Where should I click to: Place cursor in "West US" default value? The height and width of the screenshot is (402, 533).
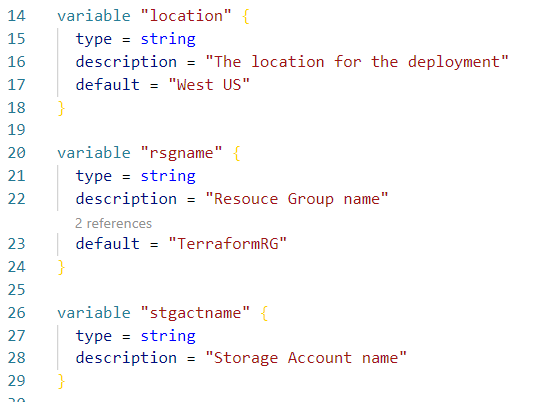point(209,84)
